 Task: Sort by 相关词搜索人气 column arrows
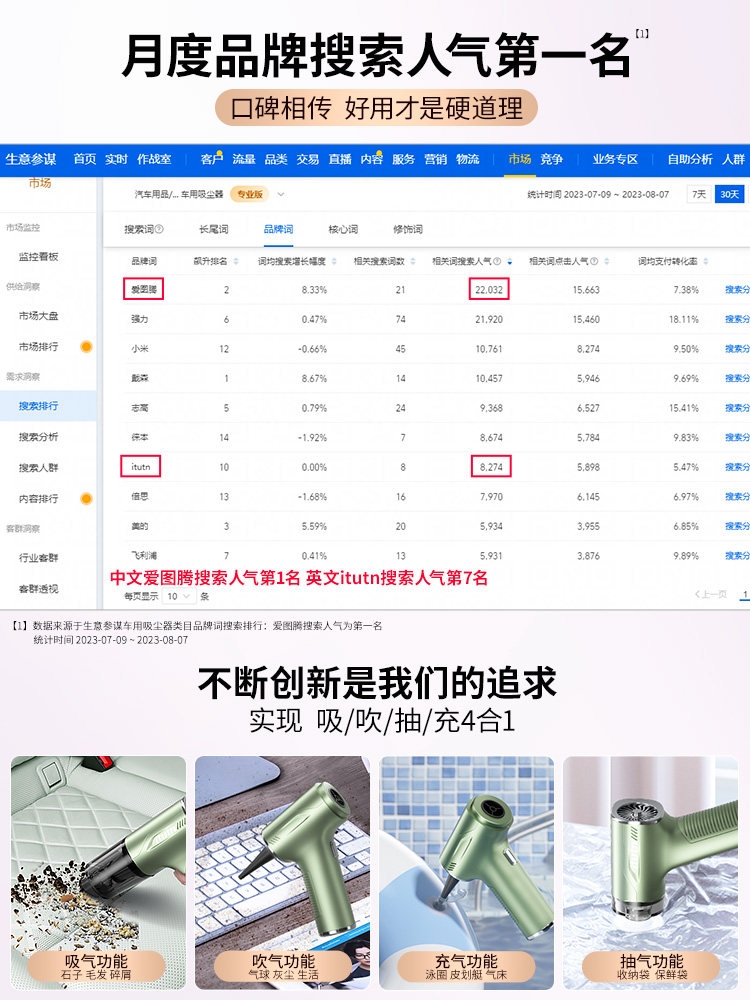pyautogui.click(x=510, y=261)
